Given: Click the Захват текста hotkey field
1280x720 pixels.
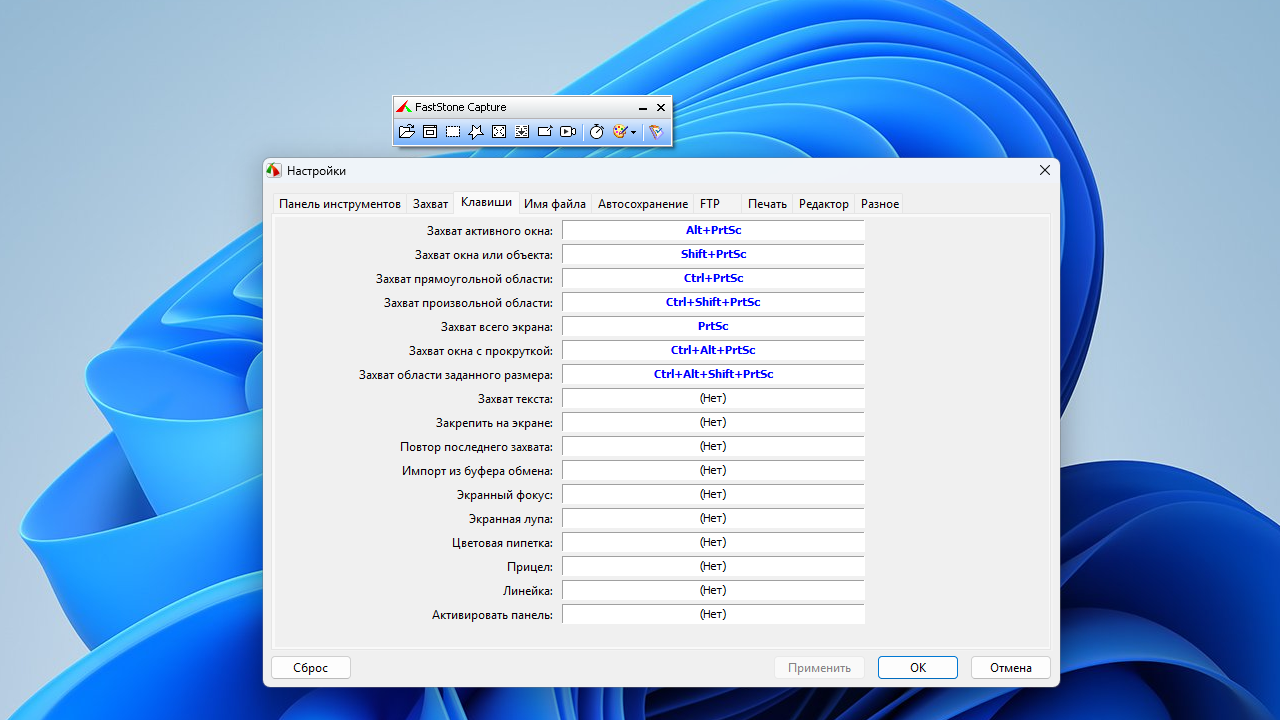Looking at the screenshot, I should [713, 399].
